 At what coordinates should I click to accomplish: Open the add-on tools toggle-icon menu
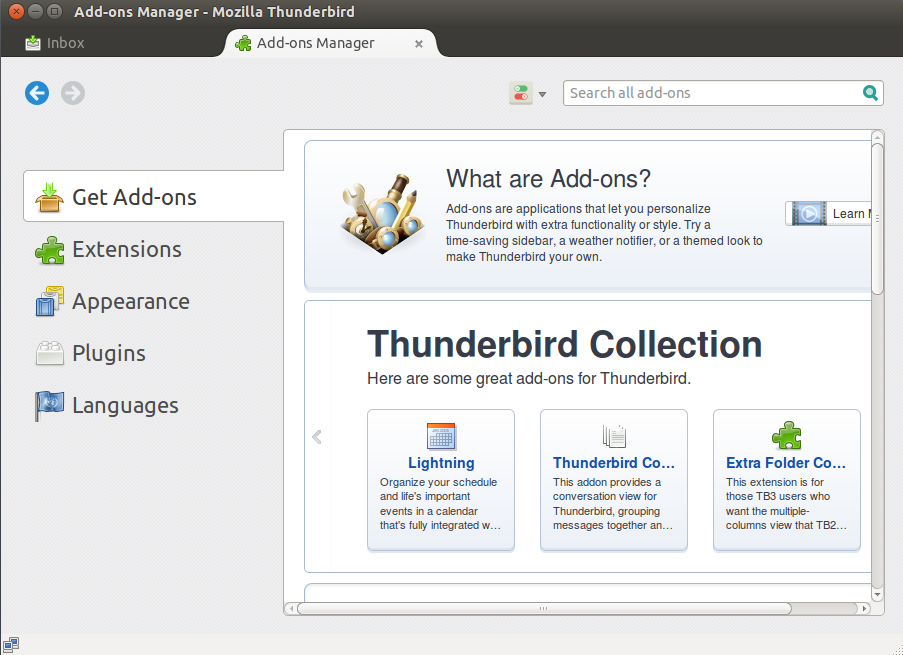[x=521, y=93]
